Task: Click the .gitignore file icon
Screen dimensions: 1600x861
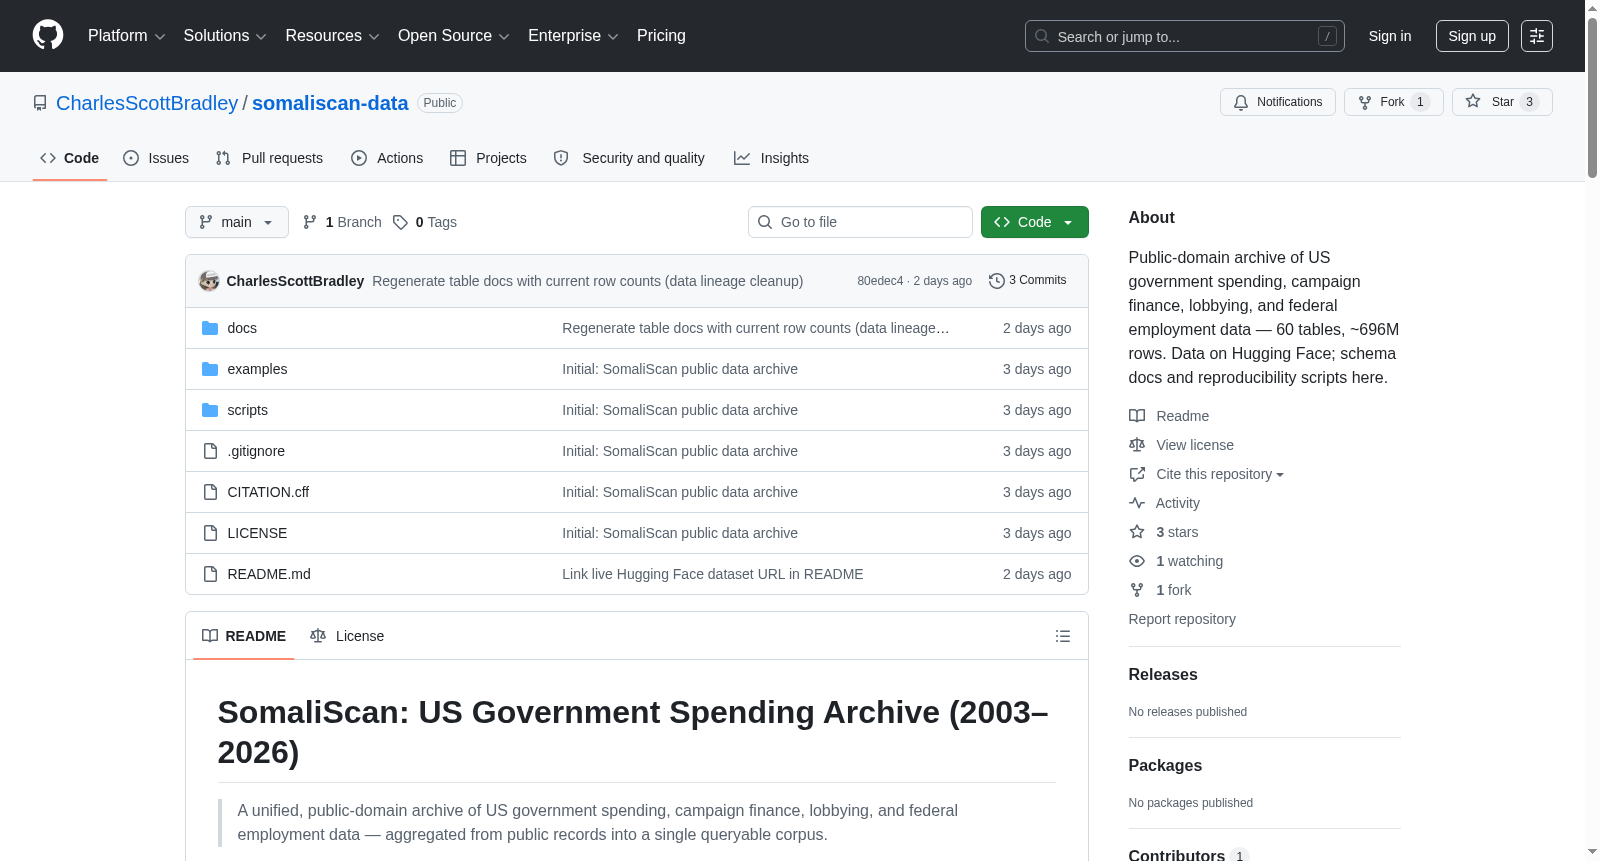Action: pyautogui.click(x=210, y=451)
